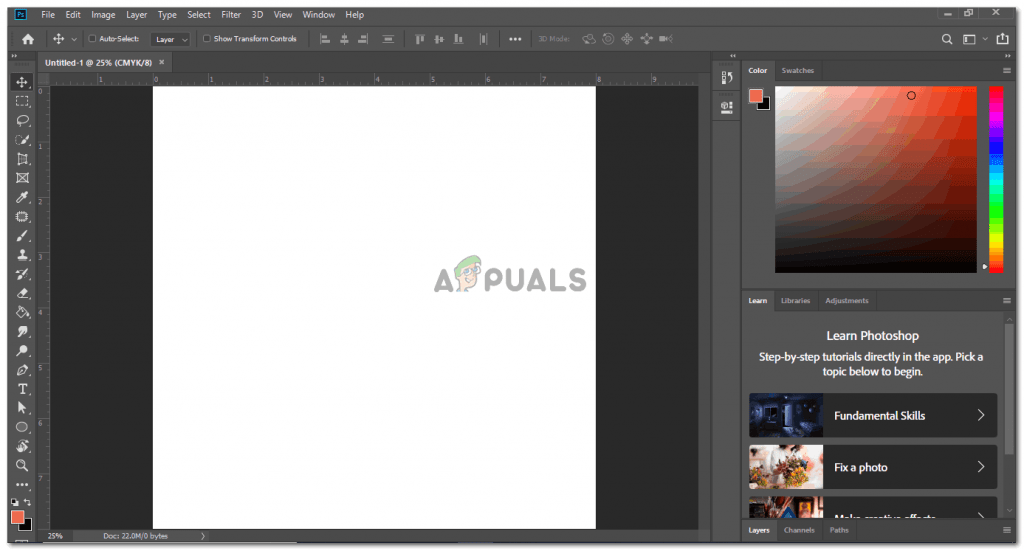Reset default foreground and background colors
The height and width of the screenshot is (551, 1024).
15,502
